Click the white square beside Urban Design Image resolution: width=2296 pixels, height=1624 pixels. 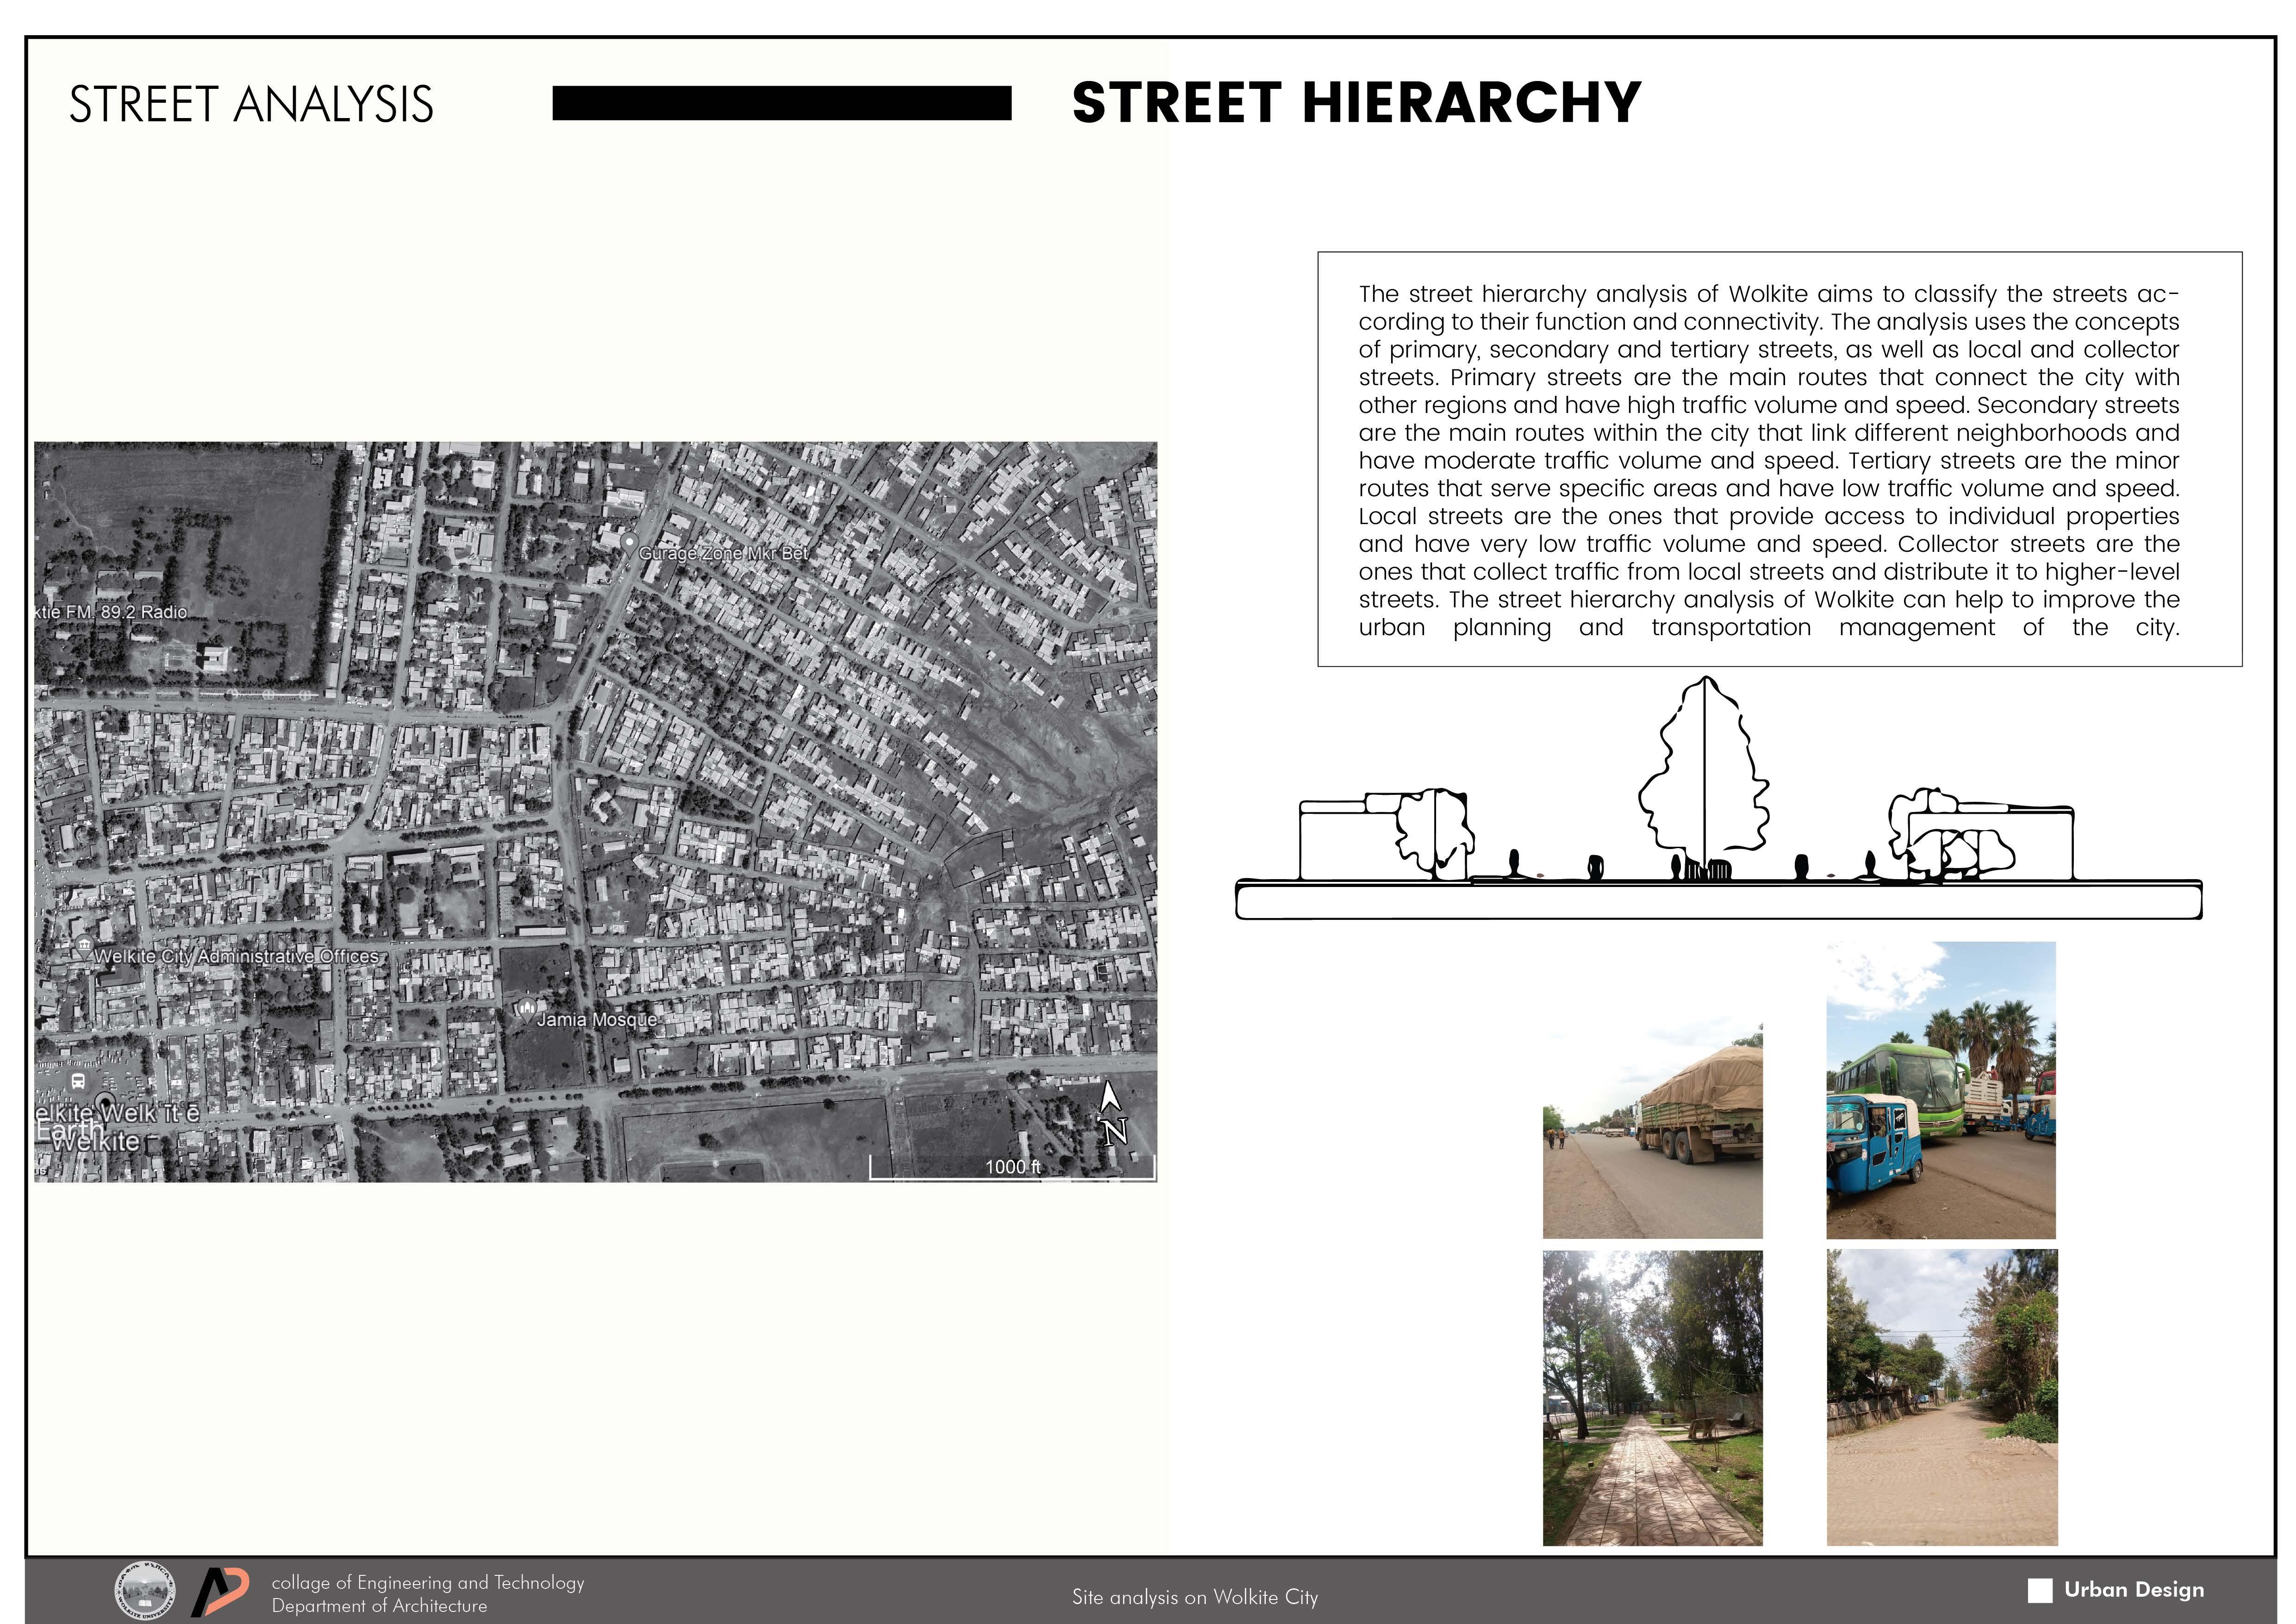pos(2040,1590)
